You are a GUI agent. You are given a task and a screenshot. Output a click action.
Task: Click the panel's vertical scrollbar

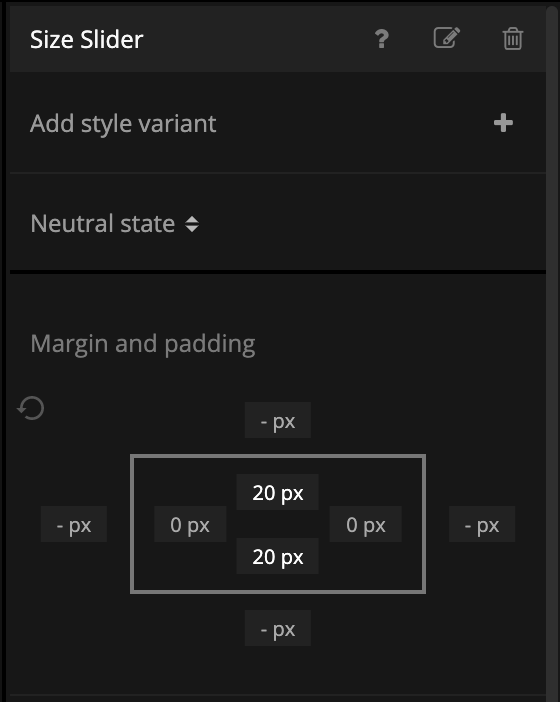click(552, 351)
